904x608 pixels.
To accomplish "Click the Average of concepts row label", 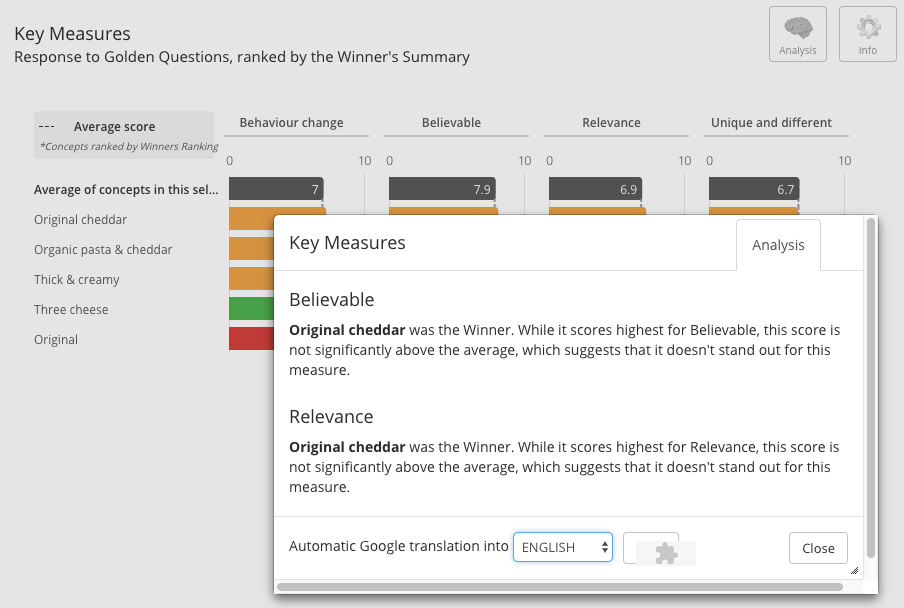I will pyautogui.click(x=126, y=190).
